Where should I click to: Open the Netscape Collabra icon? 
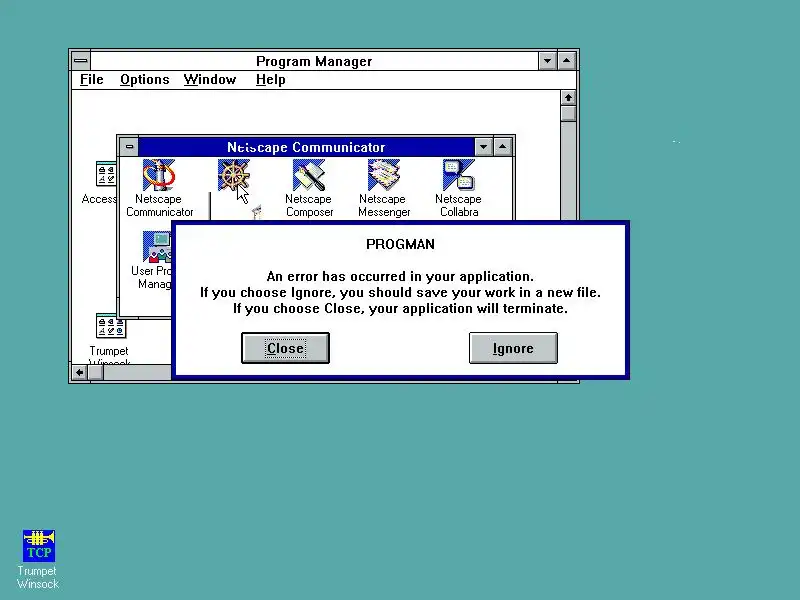coord(459,176)
